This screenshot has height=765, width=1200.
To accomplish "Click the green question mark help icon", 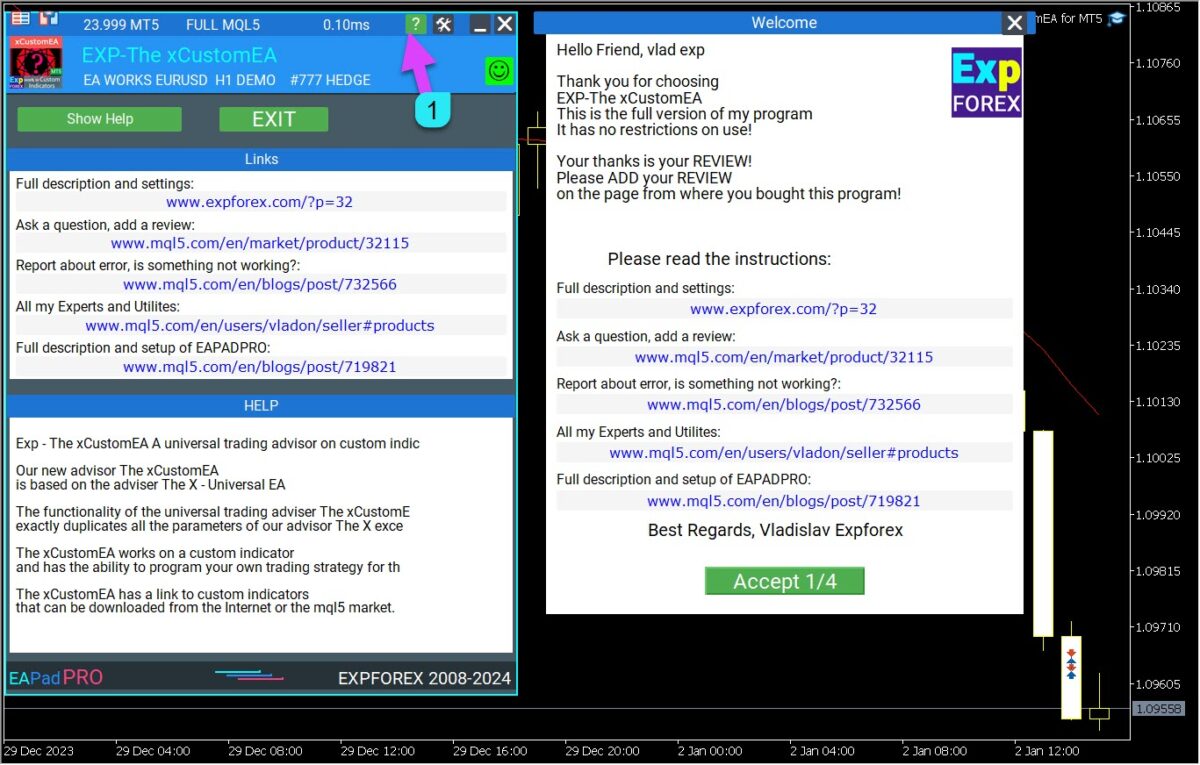I will [x=415, y=24].
